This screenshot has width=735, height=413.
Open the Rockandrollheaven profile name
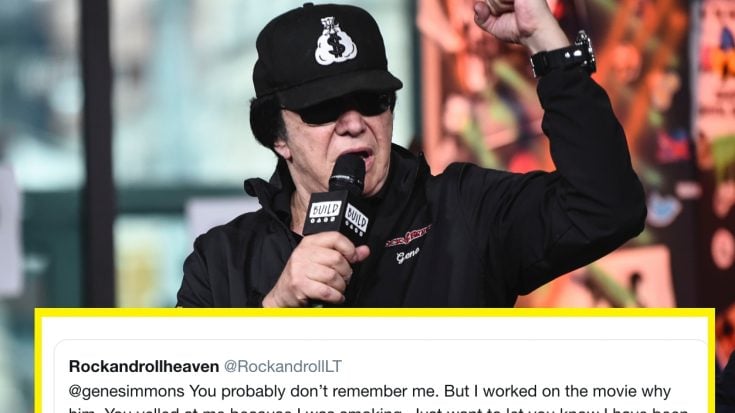144,367
